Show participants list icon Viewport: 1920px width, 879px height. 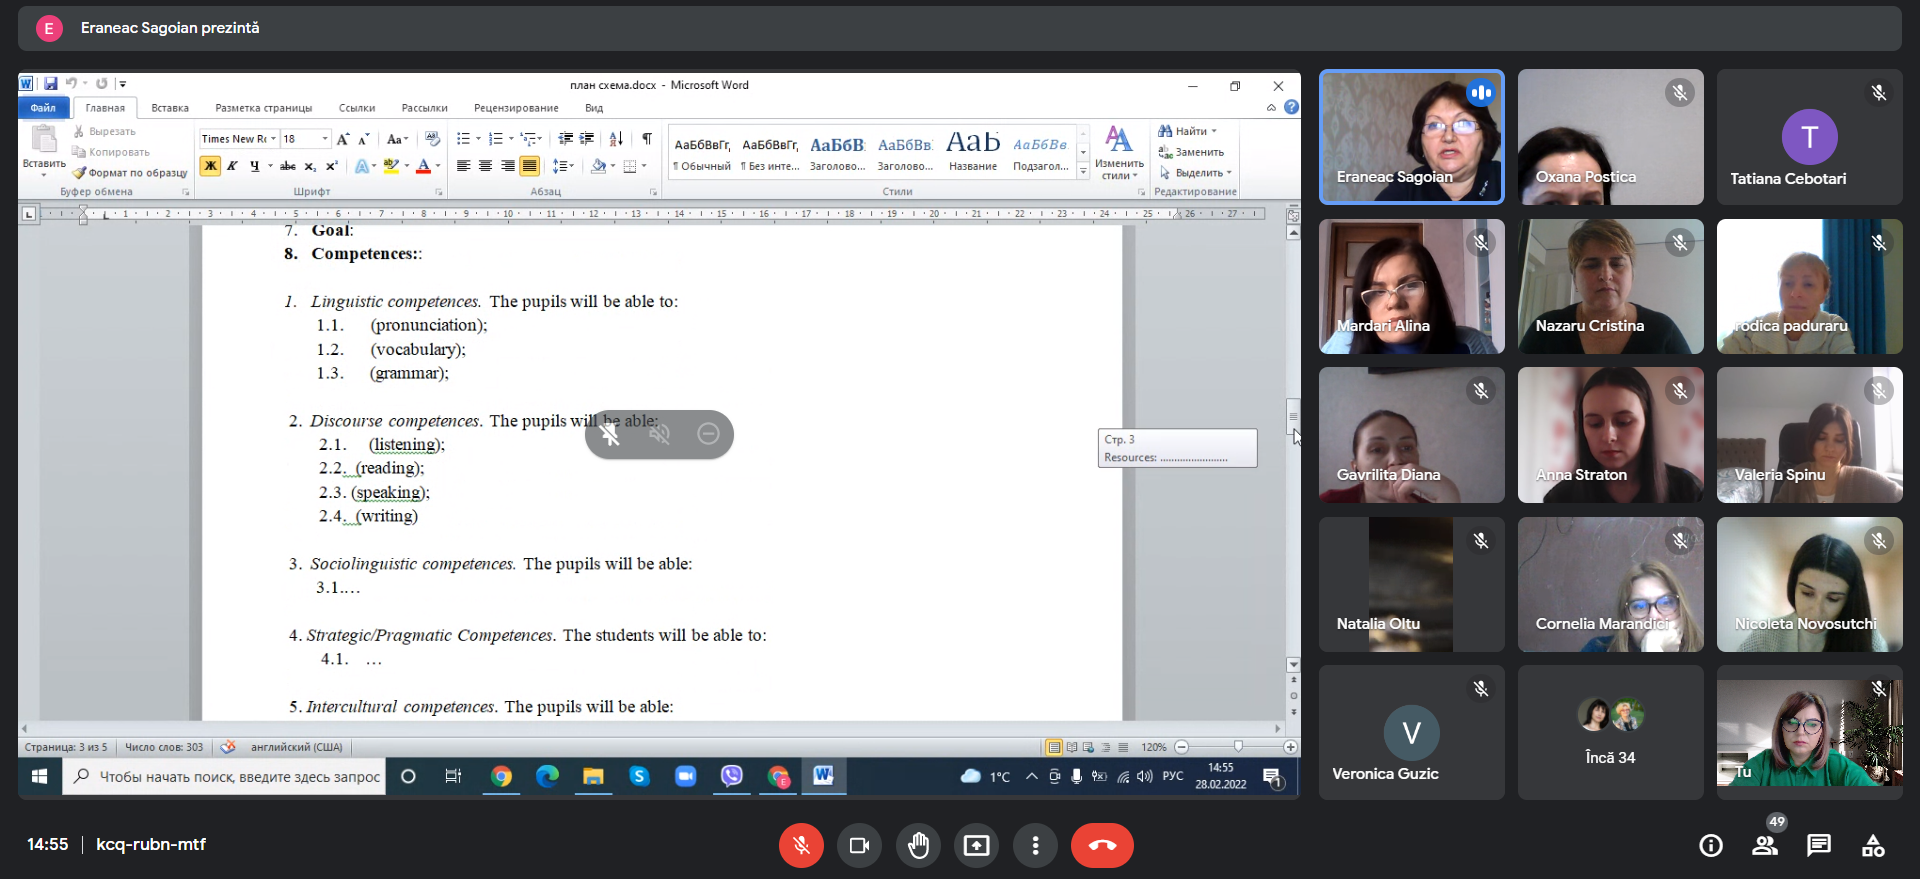click(x=1765, y=846)
